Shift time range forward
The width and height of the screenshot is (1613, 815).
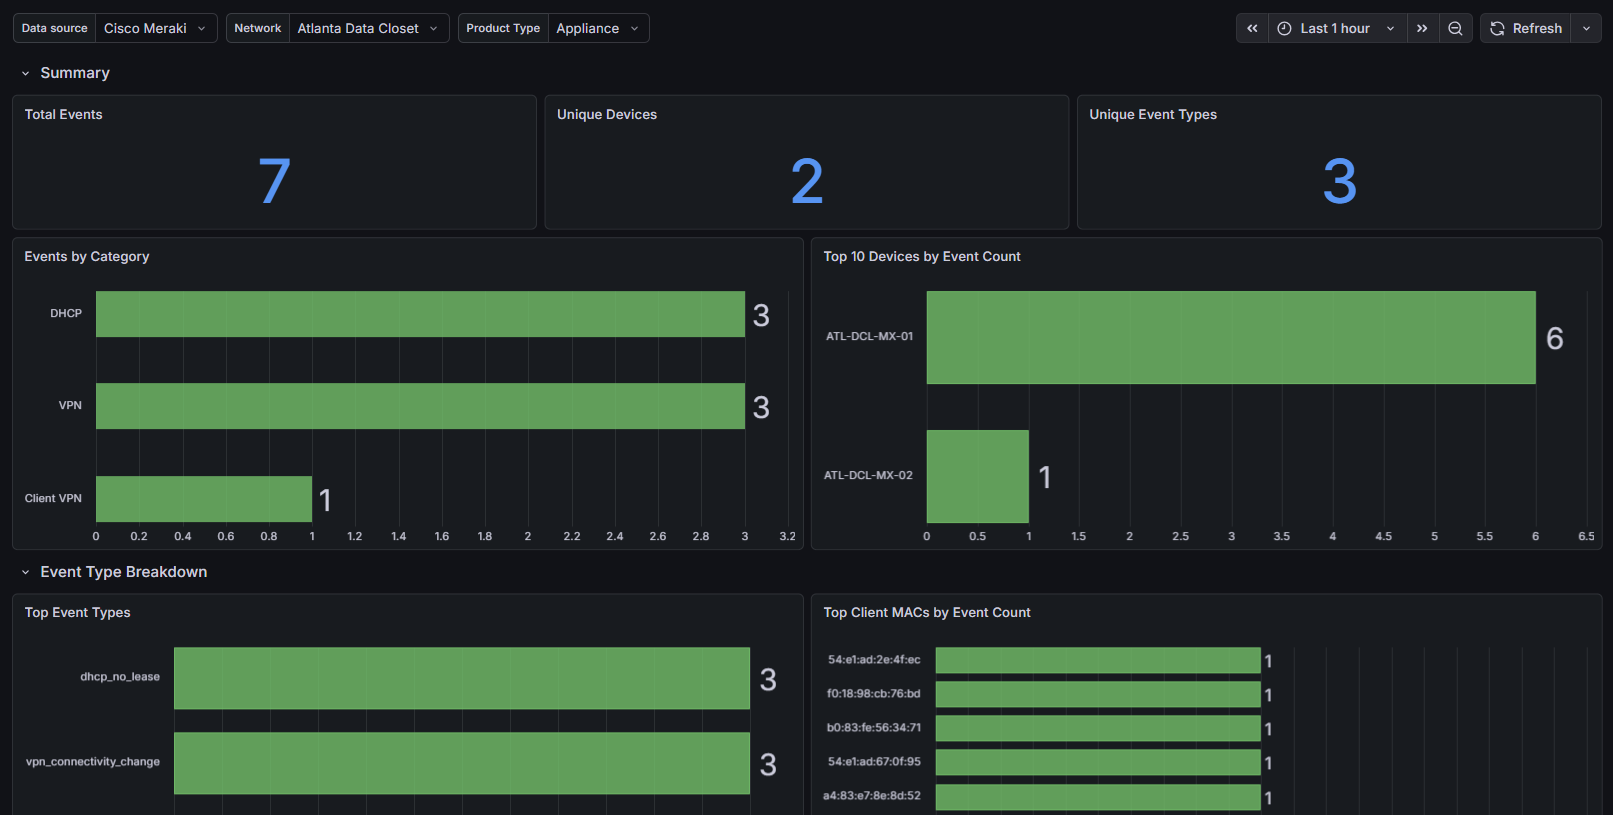coord(1422,28)
